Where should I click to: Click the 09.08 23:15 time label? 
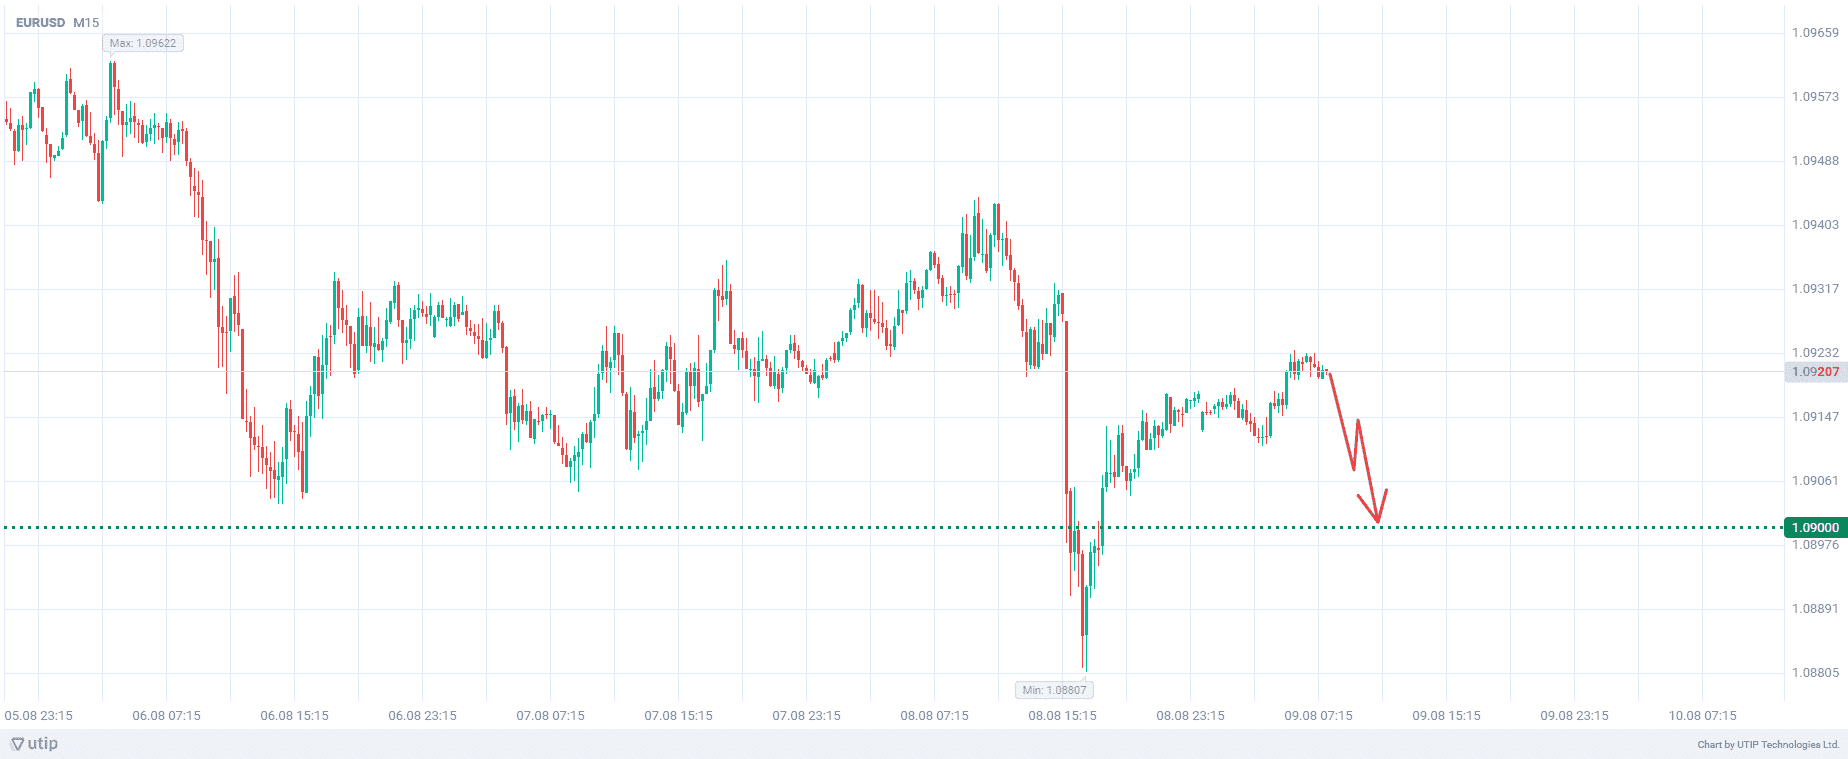[x=1575, y=715]
